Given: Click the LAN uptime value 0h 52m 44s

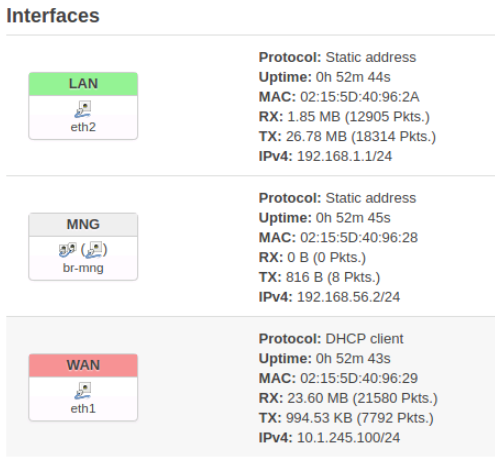Looking at the screenshot, I should pyautogui.click(x=353, y=77).
